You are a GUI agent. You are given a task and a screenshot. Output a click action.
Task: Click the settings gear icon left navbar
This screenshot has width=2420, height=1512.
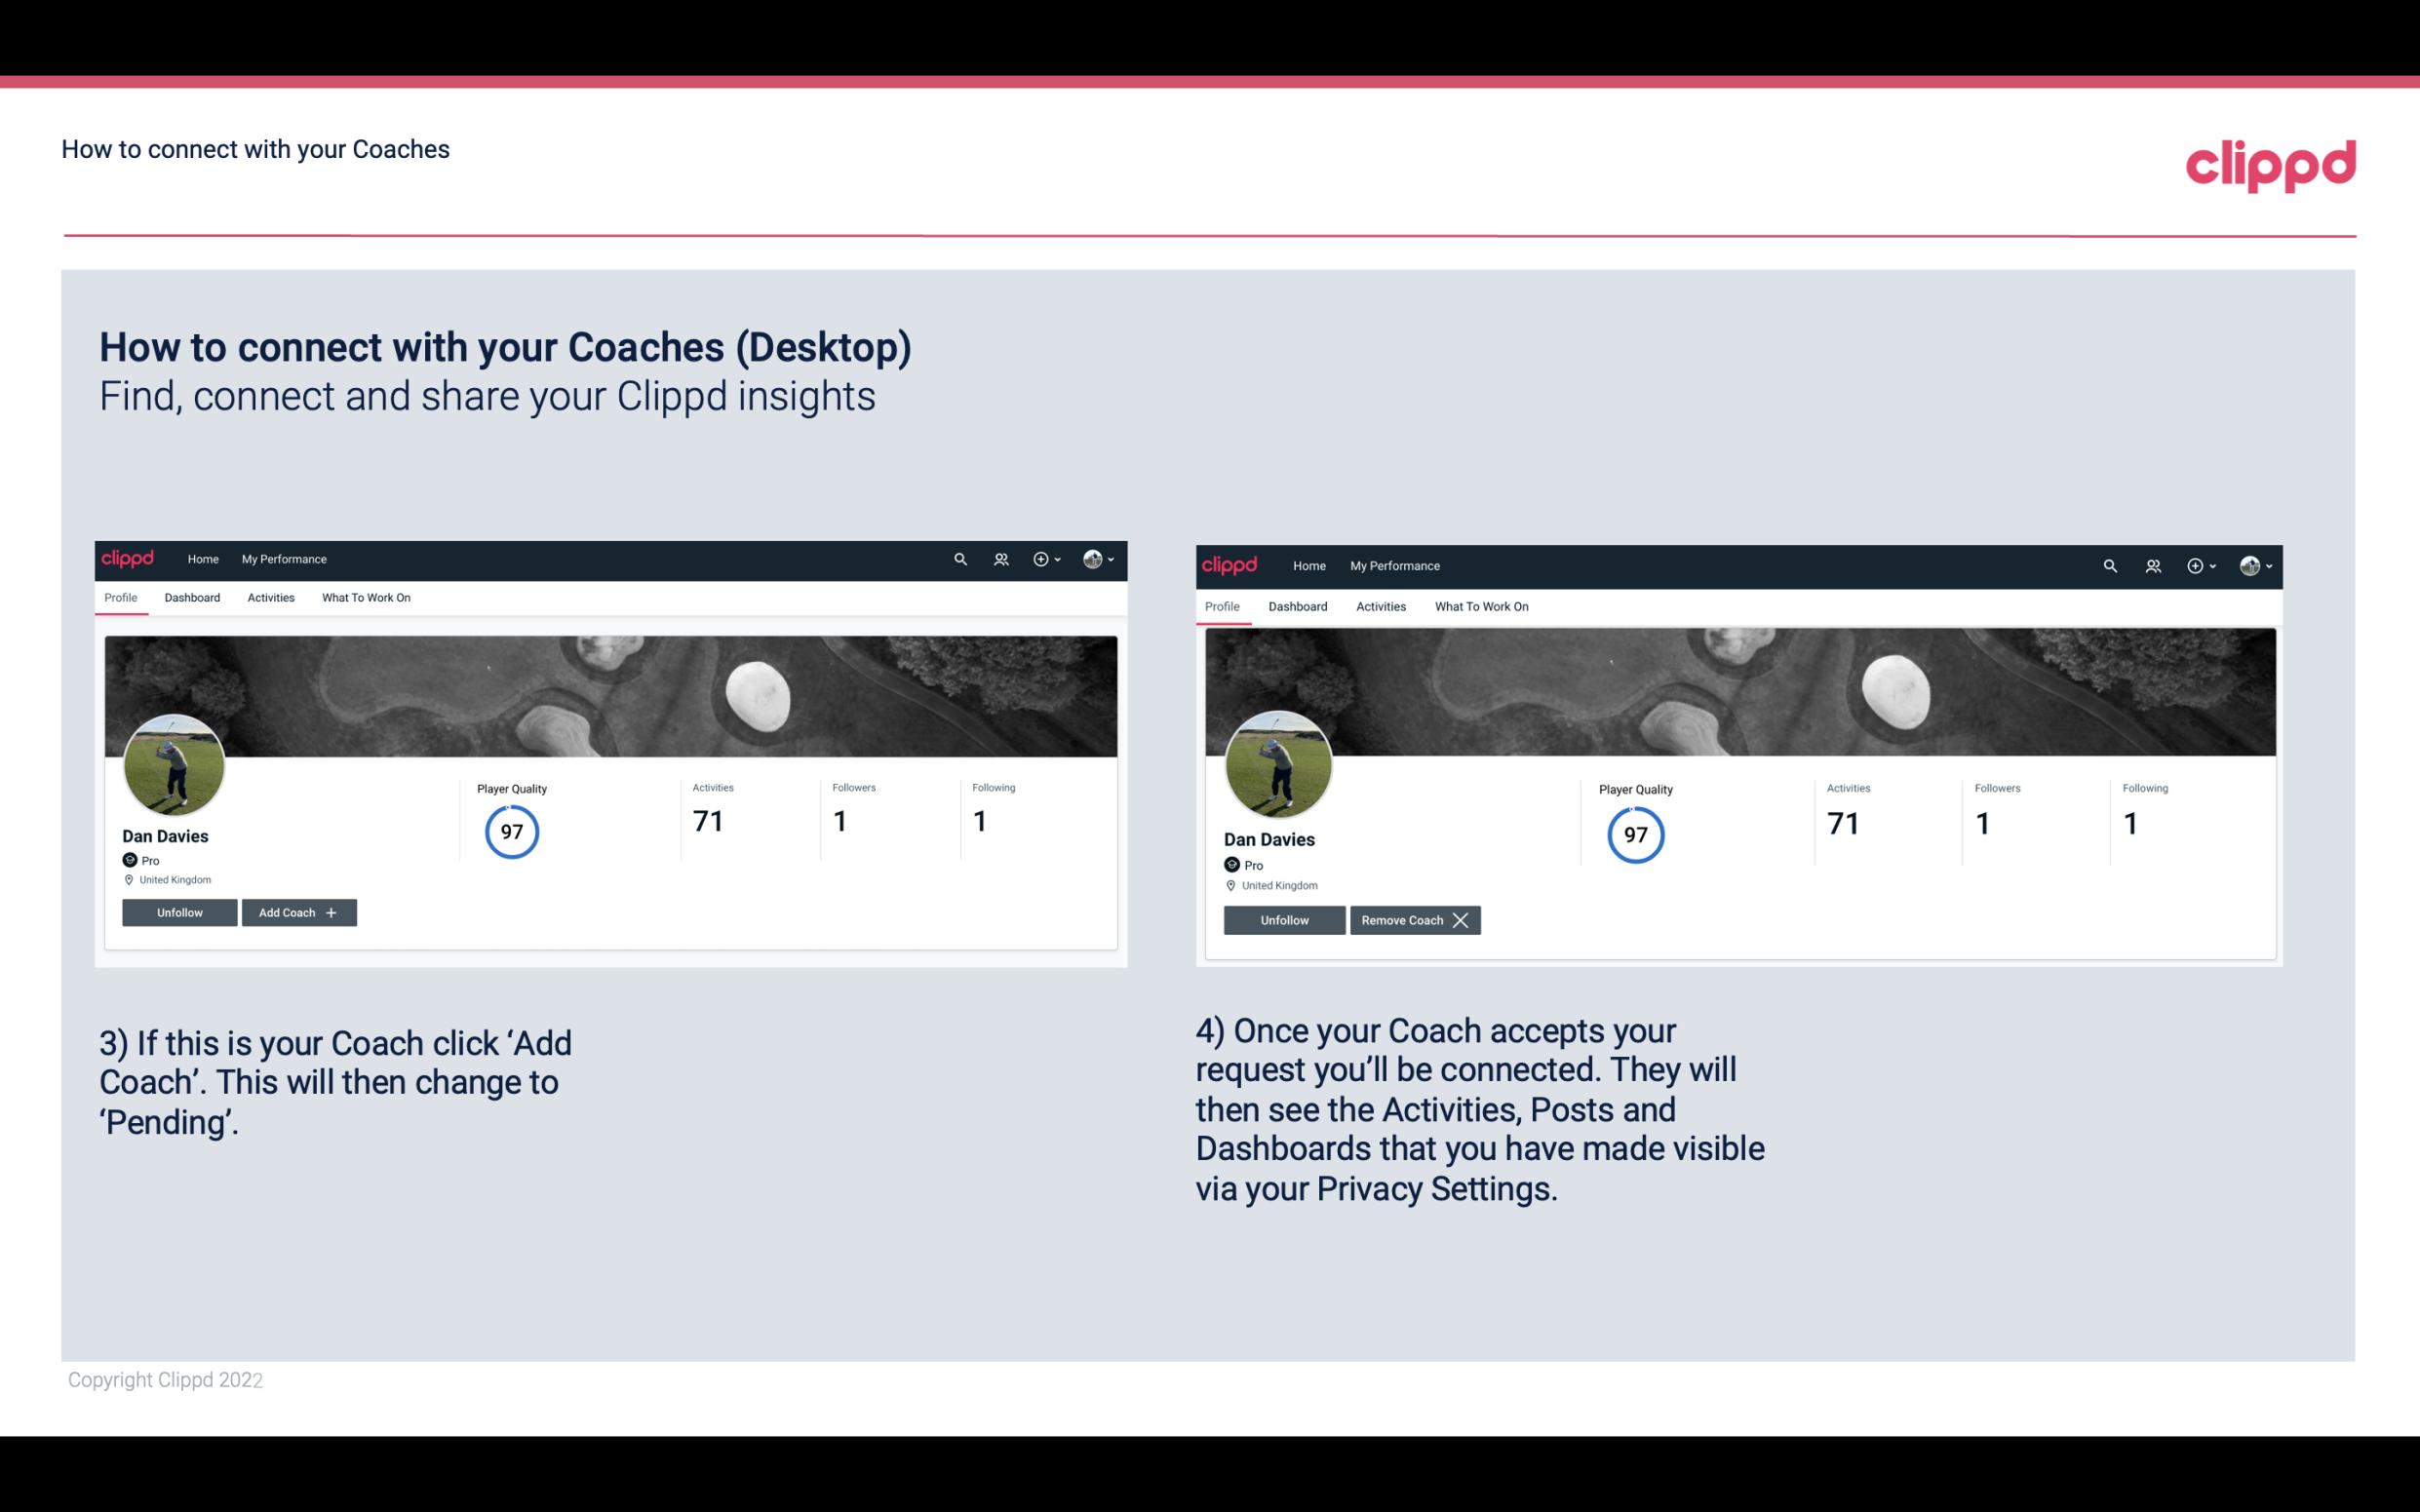1042,558
